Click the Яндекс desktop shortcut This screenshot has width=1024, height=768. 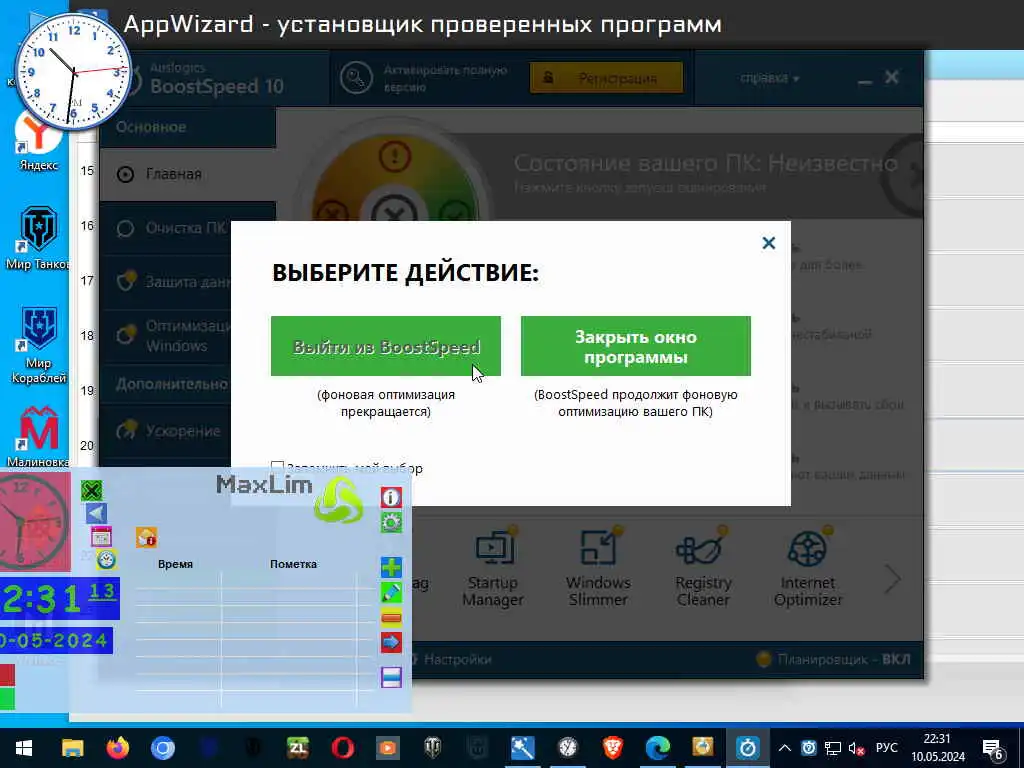point(39,140)
